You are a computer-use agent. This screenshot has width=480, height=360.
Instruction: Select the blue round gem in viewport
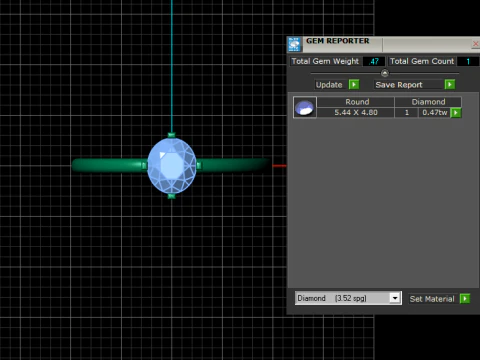pos(172,166)
